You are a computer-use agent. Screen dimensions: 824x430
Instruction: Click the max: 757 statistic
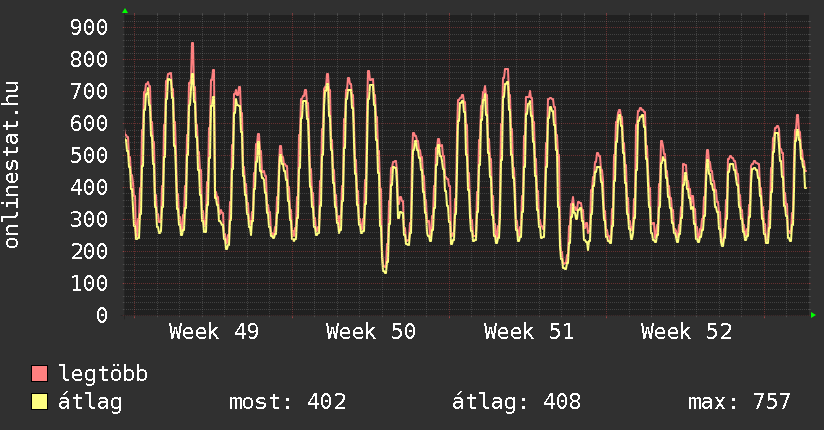[739, 402]
